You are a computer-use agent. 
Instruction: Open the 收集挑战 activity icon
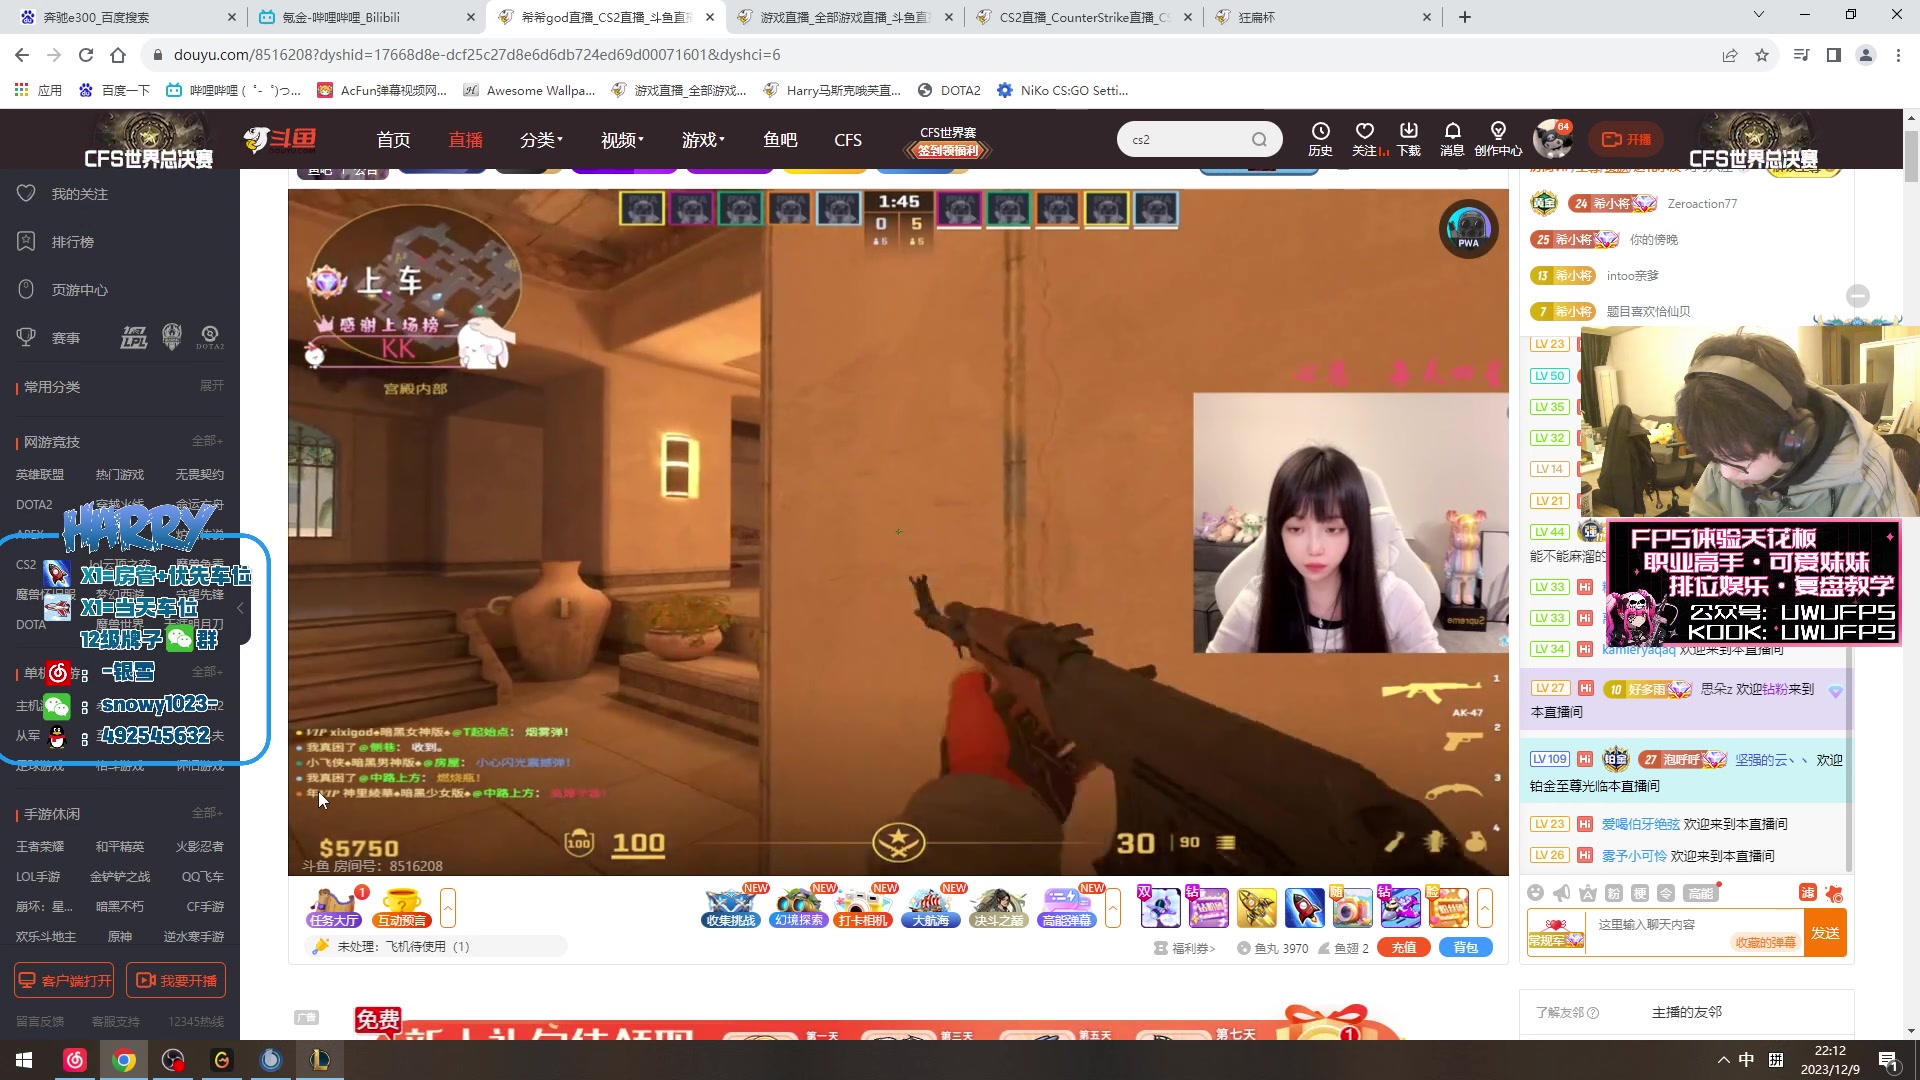point(731,908)
